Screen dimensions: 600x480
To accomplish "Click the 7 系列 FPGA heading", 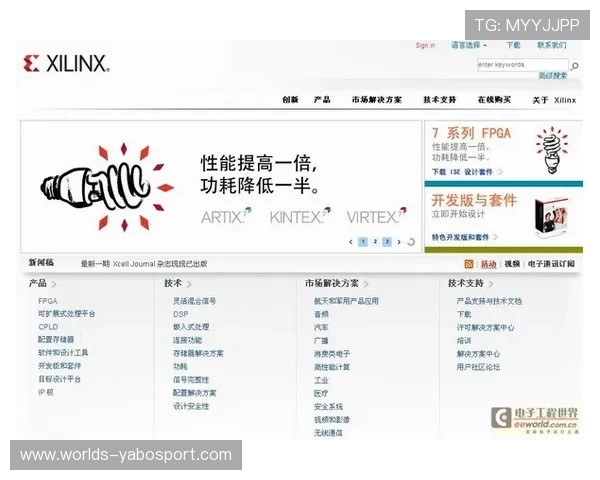I will coord(471,133).
